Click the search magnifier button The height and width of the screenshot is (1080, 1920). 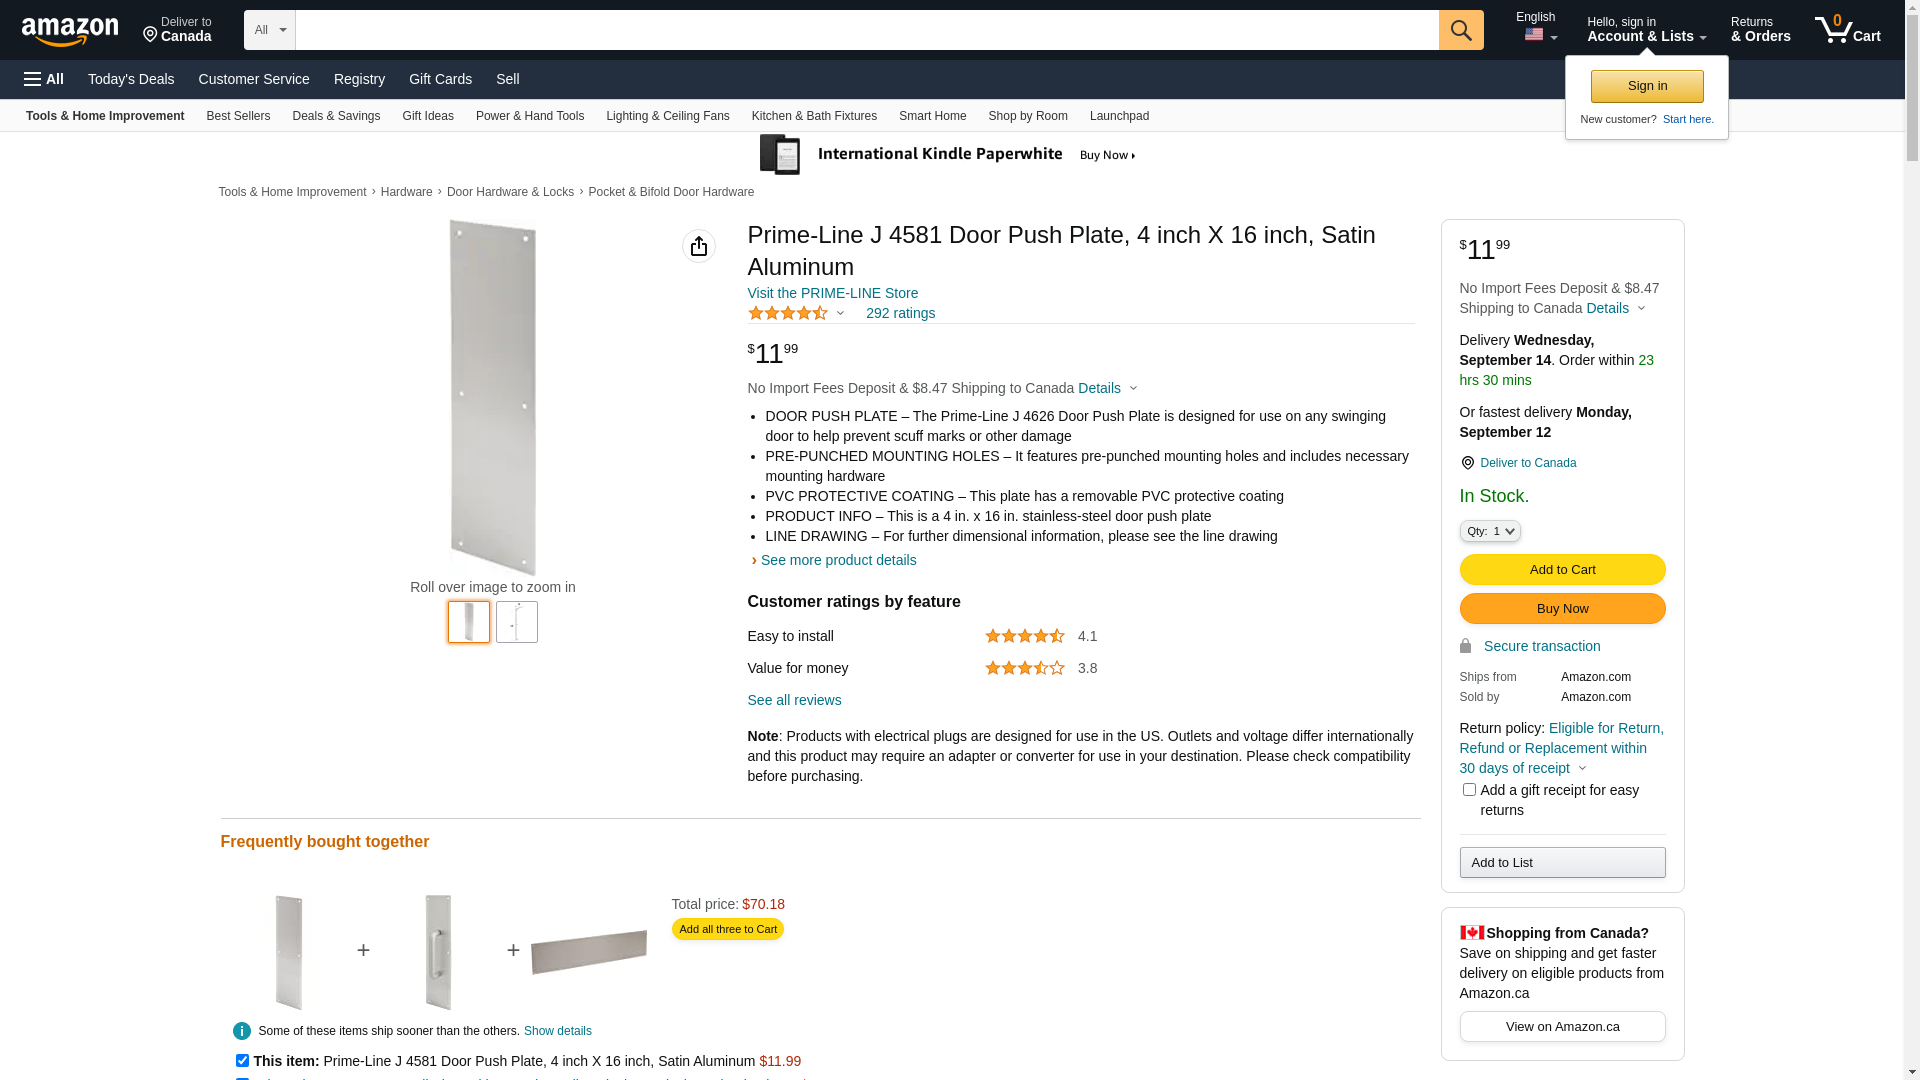1461,30
